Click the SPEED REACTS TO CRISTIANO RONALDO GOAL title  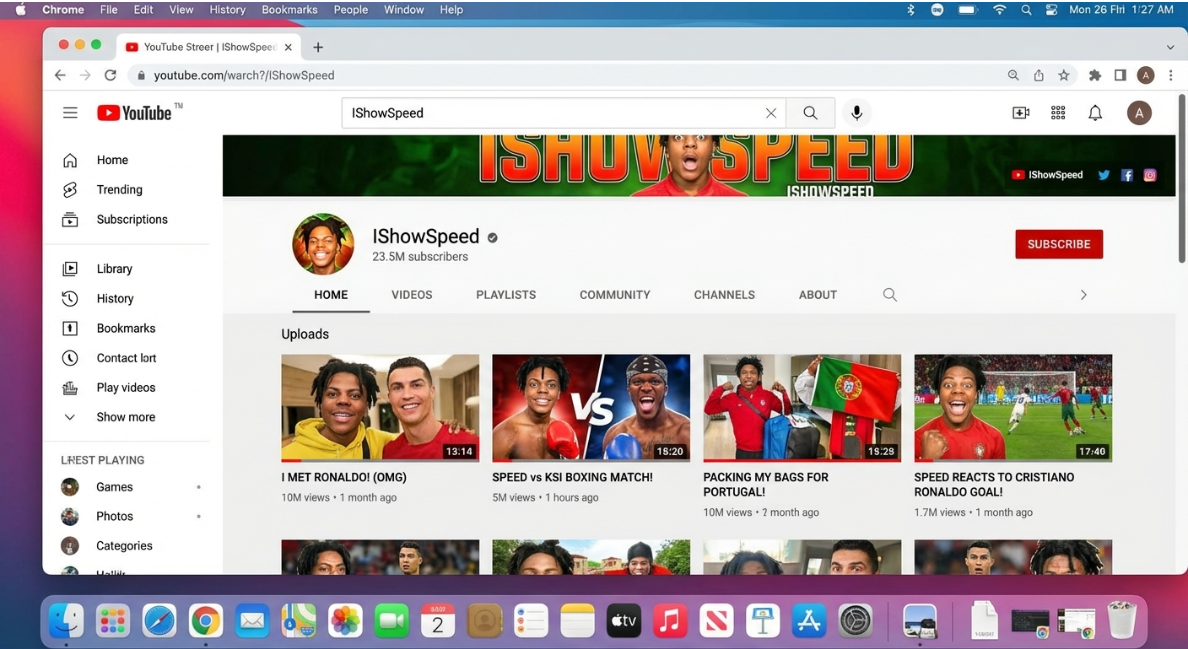click(x=993, y=484)
